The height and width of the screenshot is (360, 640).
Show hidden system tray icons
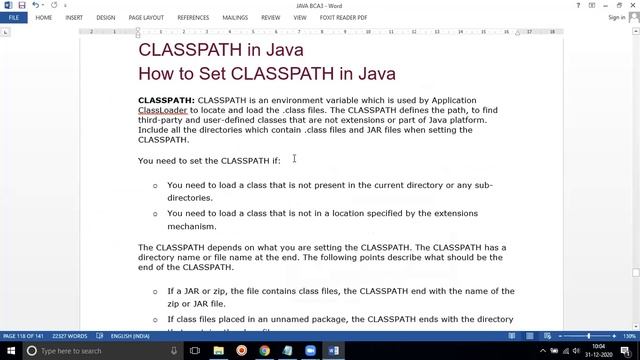click(x=542, y=351)
